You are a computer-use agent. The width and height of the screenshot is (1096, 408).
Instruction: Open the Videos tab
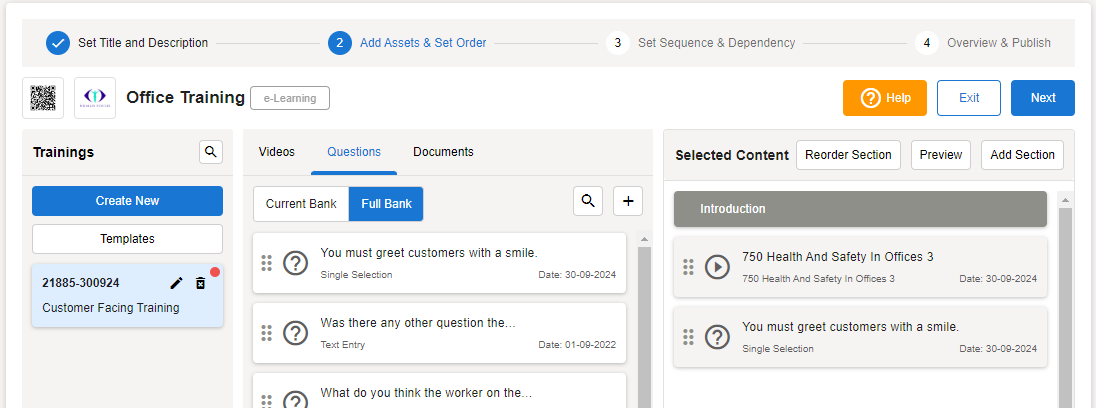point(277,152)
